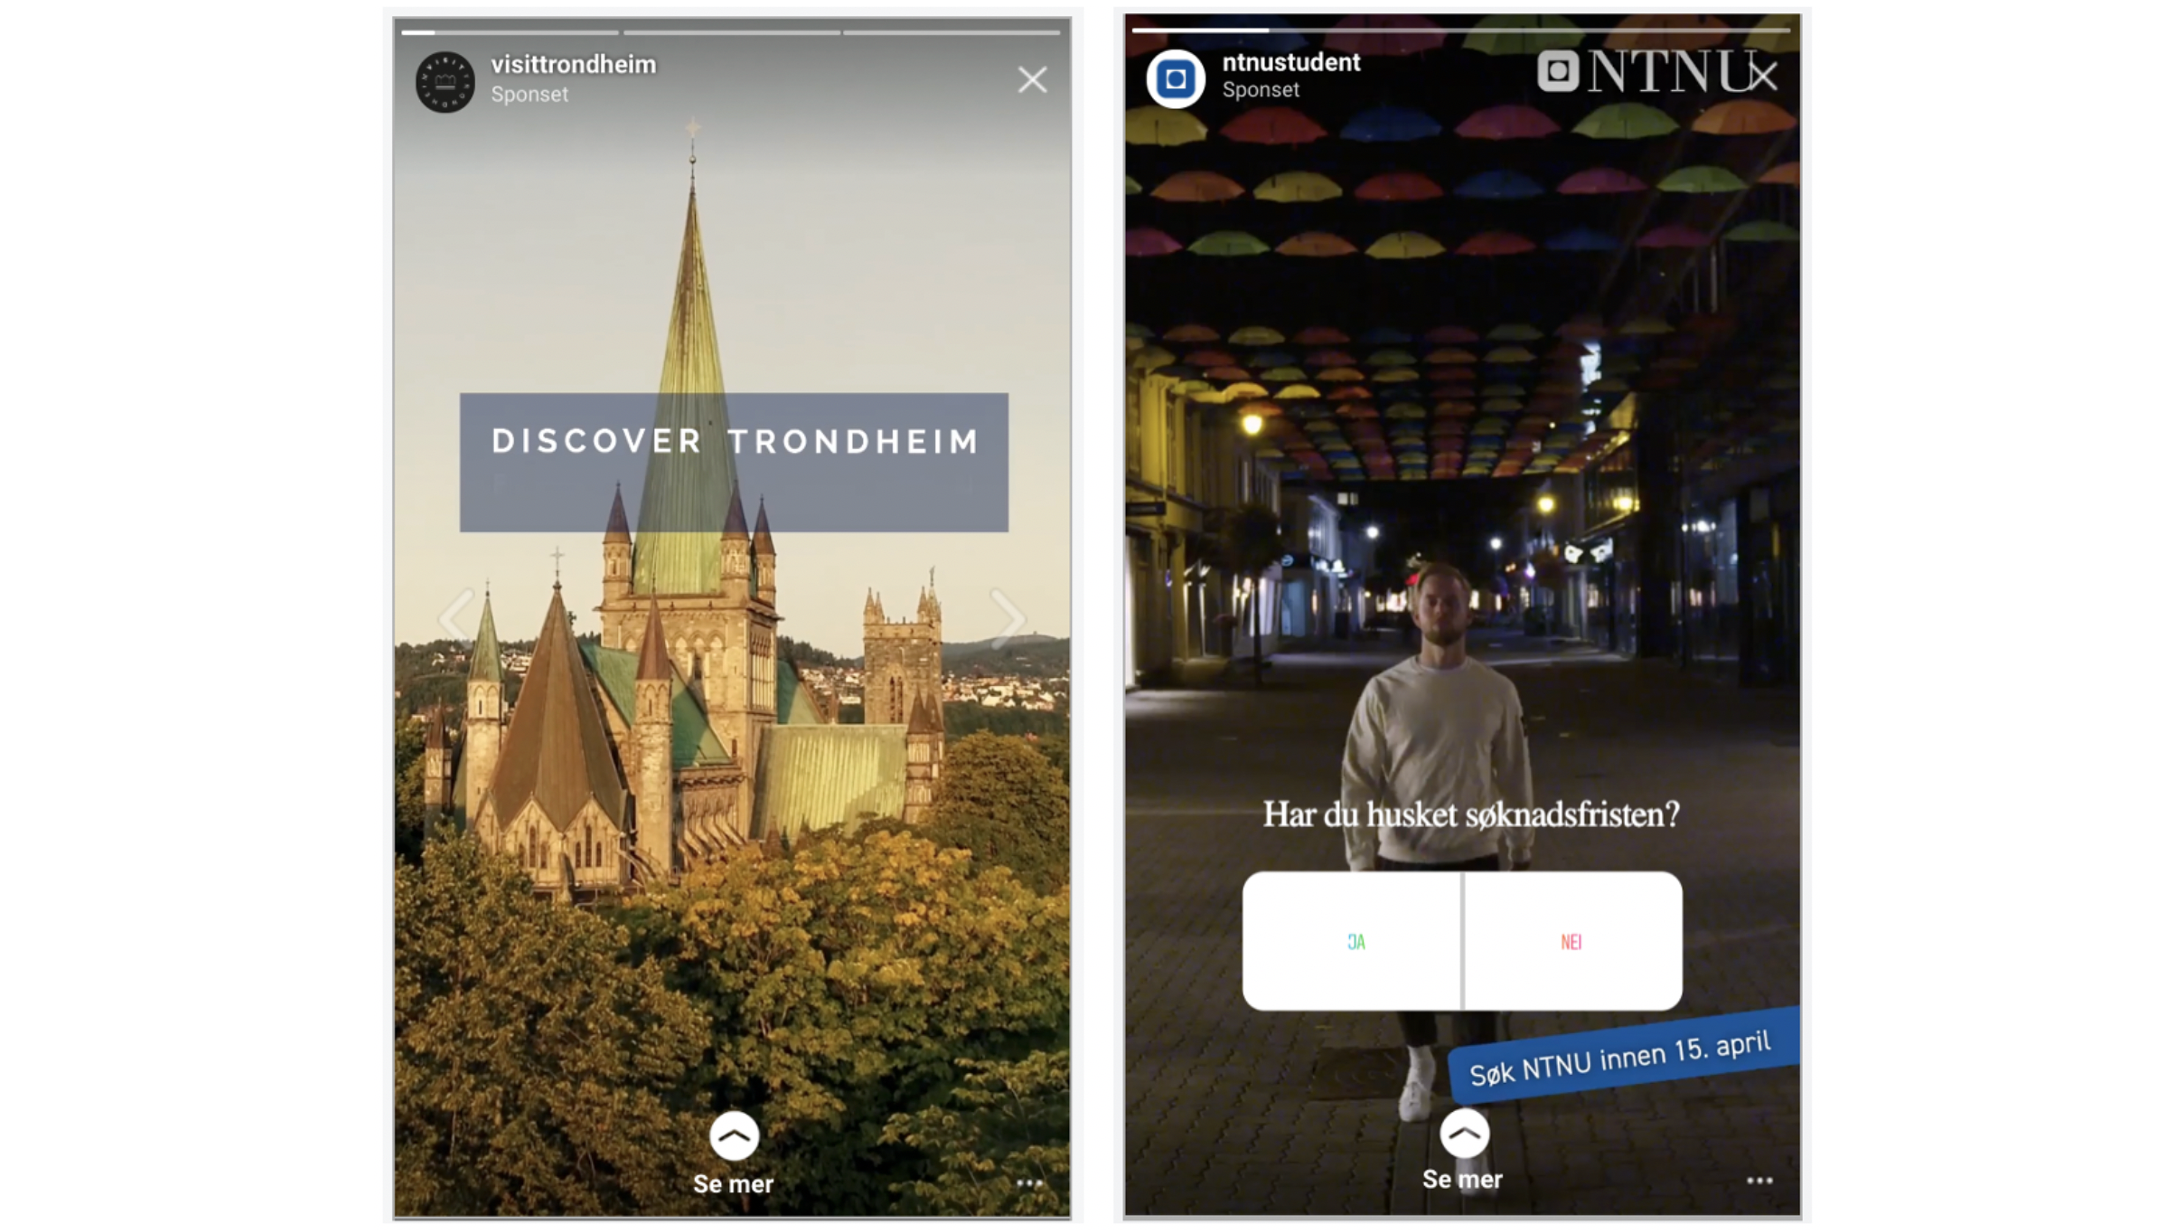
Task: Vote NEI in the poll
Action: (x=1573, y=941)
